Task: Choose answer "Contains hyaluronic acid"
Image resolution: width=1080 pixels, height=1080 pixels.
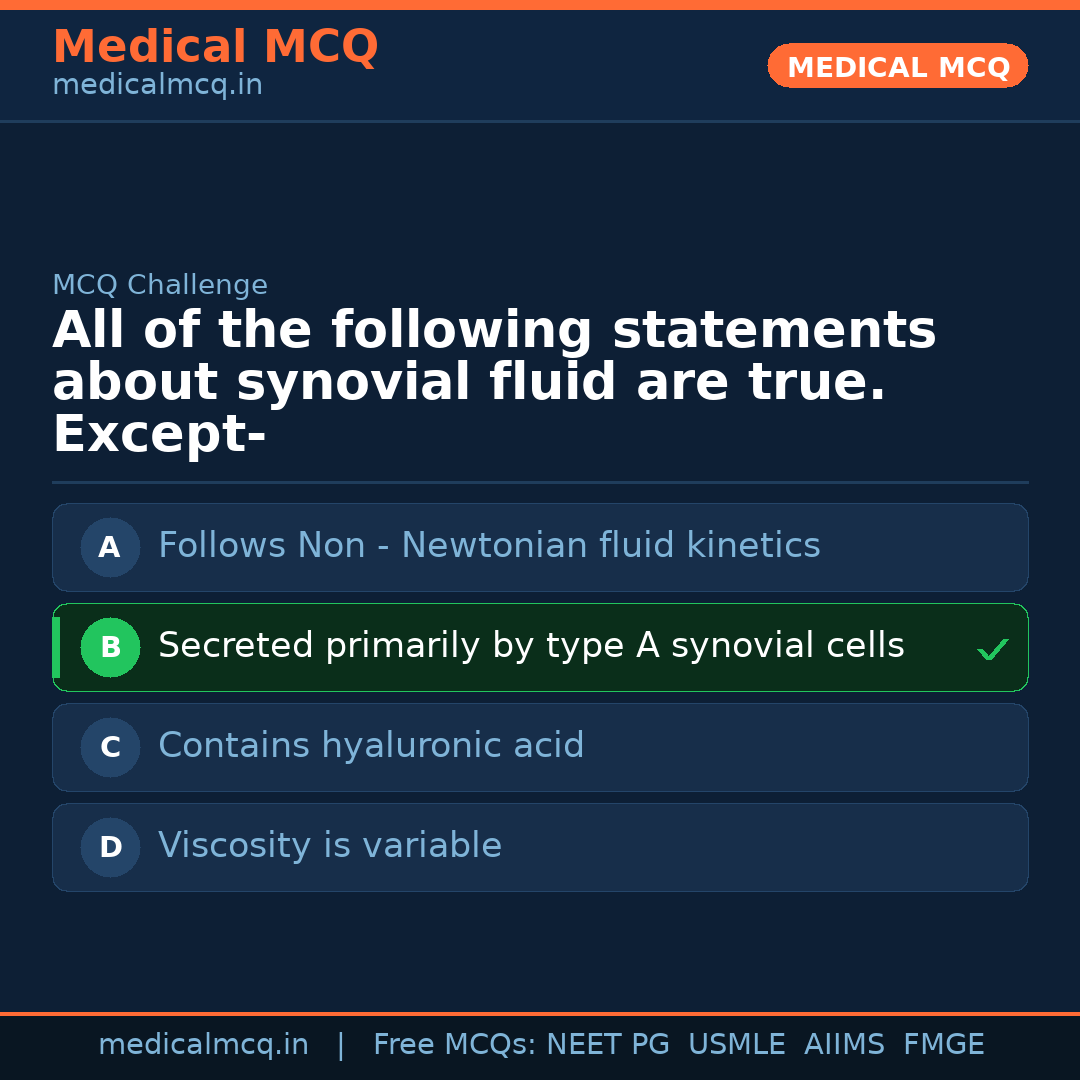Action: (371, 746)
